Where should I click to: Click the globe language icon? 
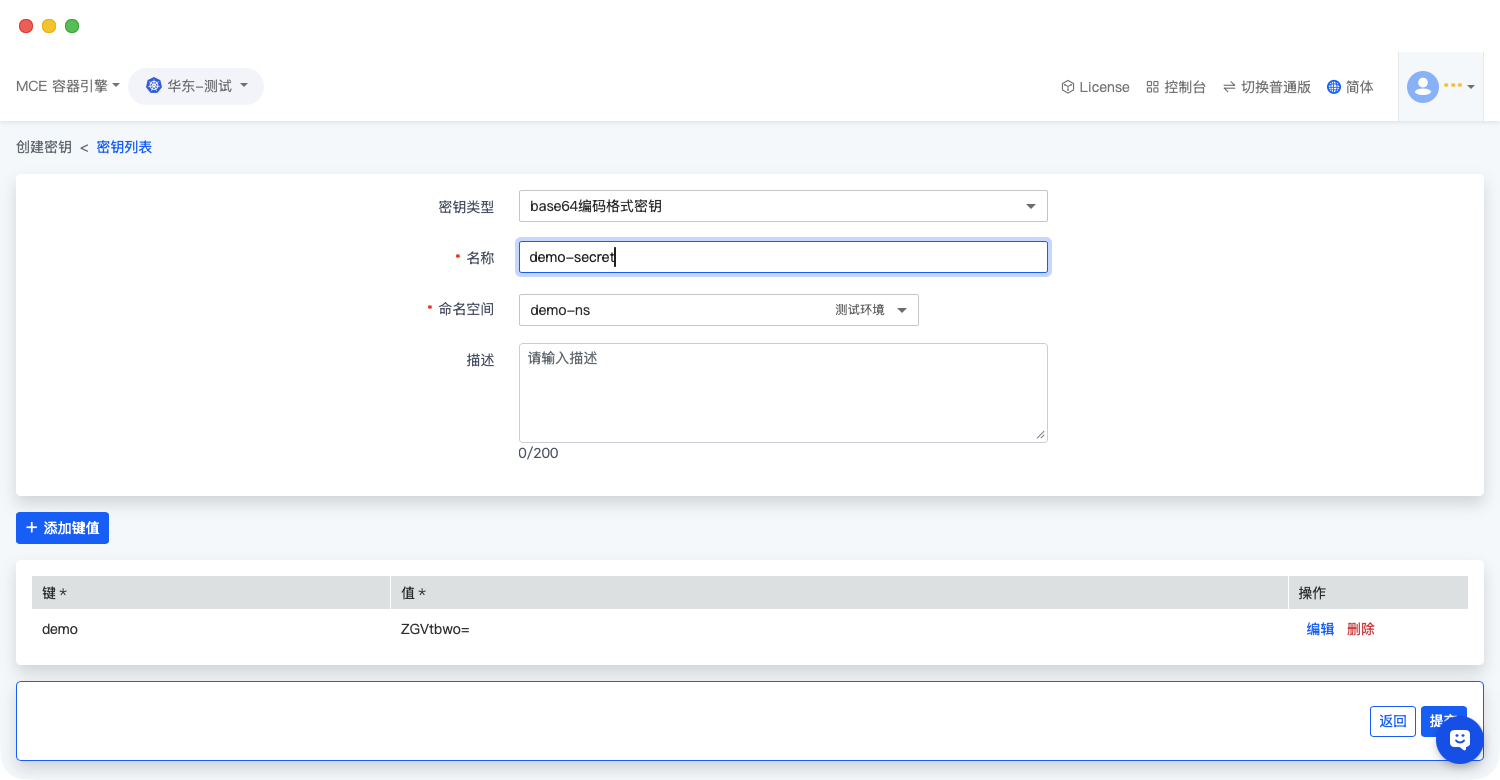point(1333,87)
